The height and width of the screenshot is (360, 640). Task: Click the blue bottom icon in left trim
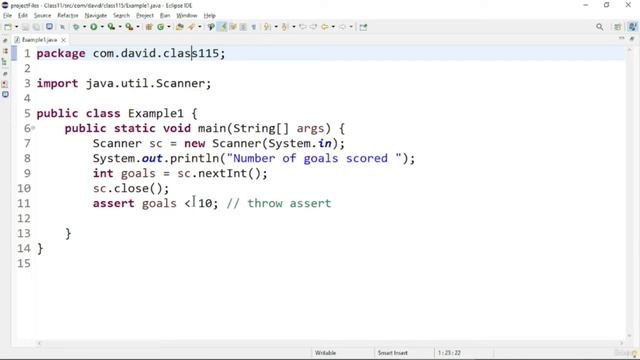pos(5,94)
